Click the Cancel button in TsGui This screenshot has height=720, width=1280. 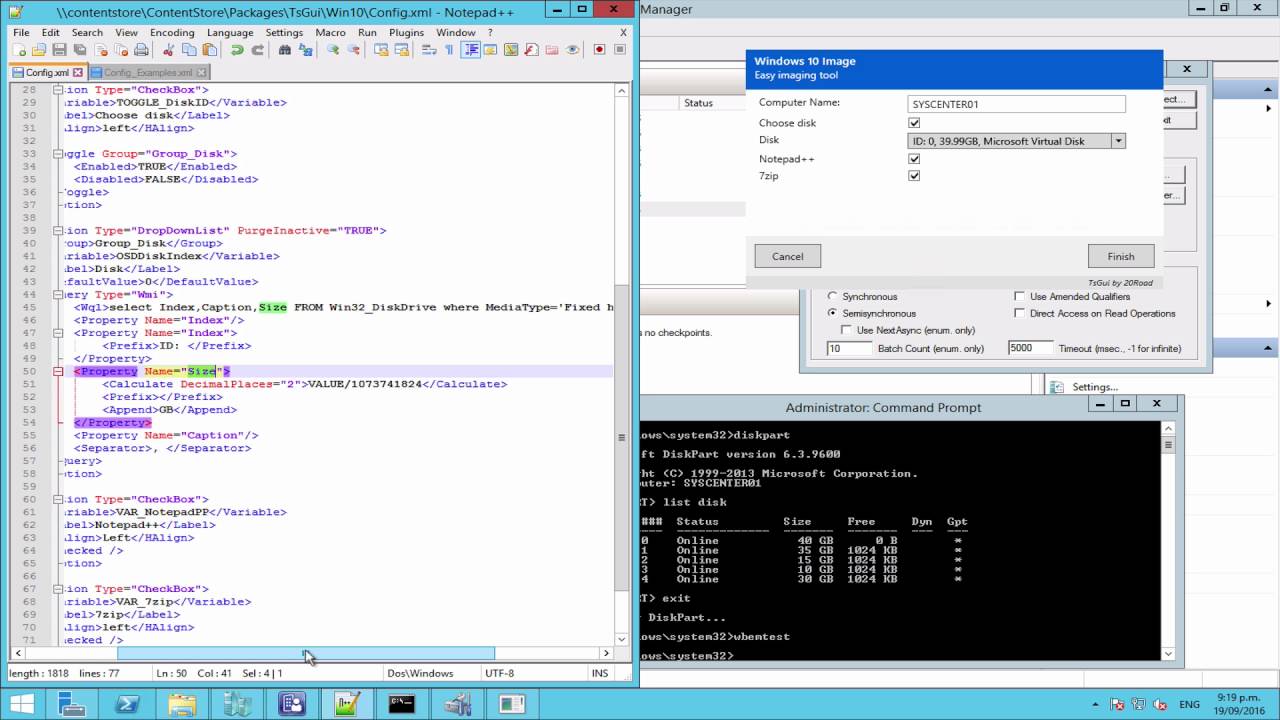[787, 256]
